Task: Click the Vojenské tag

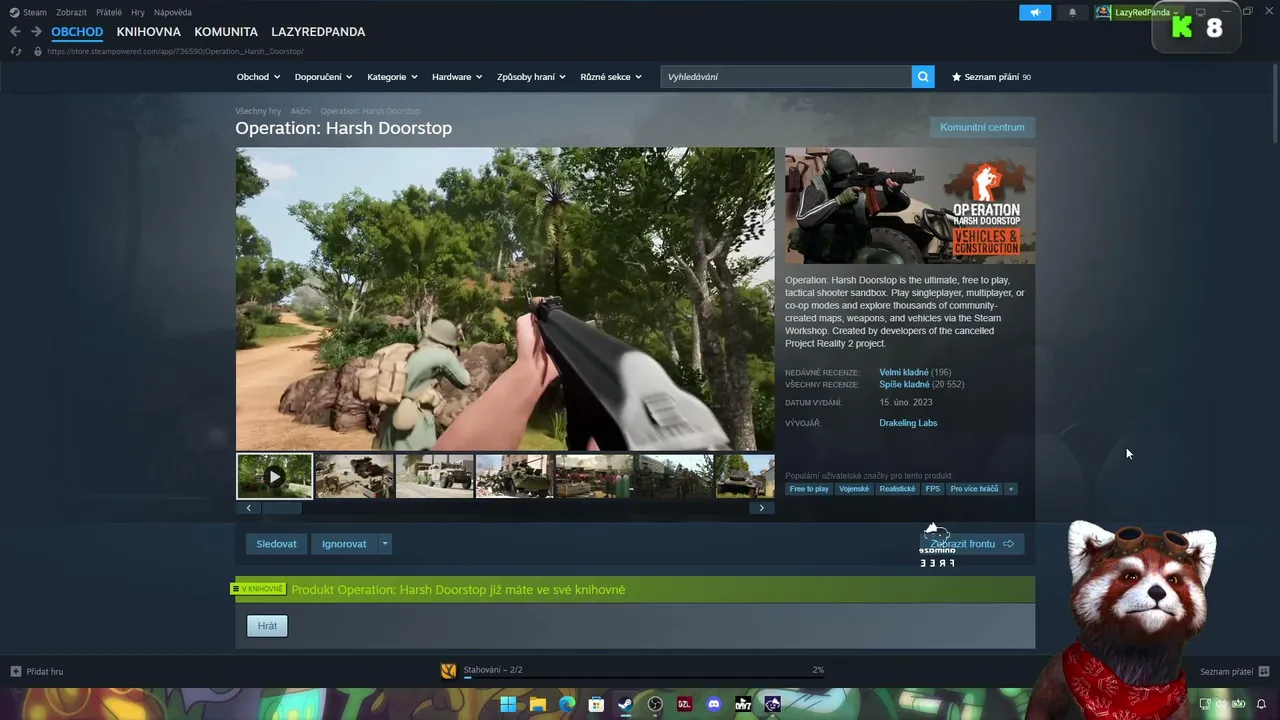Action: pos(854,489)
